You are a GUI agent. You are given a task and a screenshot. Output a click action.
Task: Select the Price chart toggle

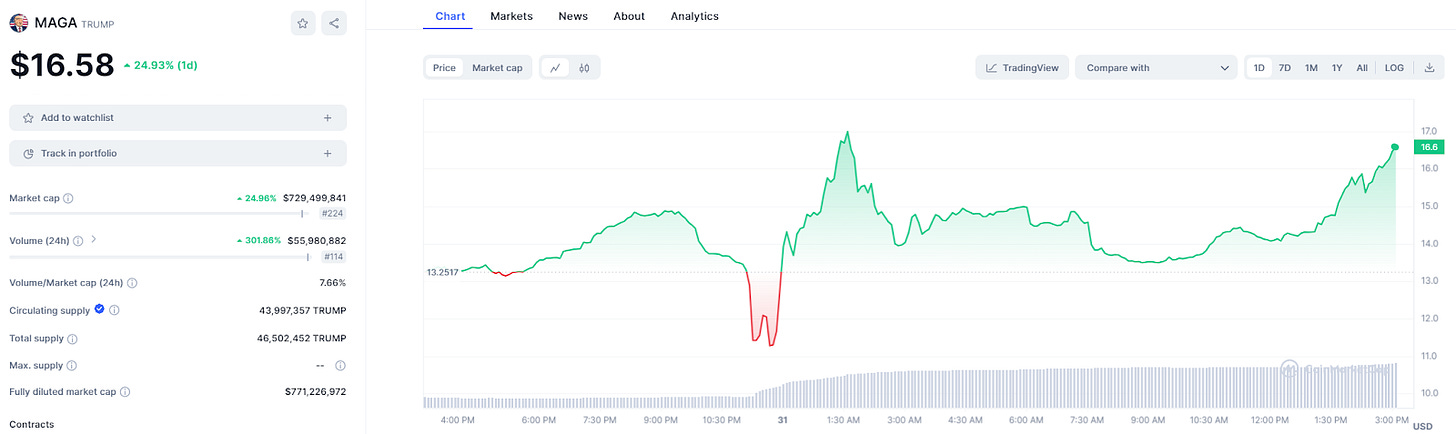pyautogui.click(x=444, y=68)
